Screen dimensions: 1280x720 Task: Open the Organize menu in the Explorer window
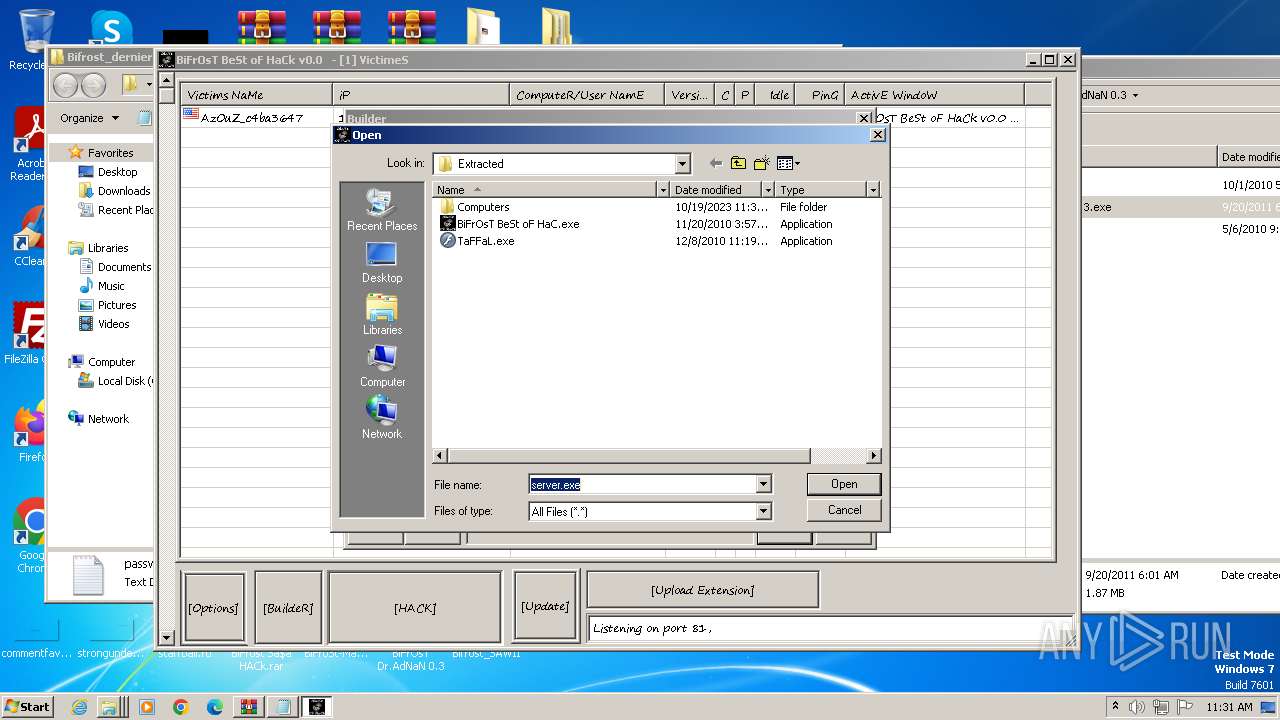point(89,118)
